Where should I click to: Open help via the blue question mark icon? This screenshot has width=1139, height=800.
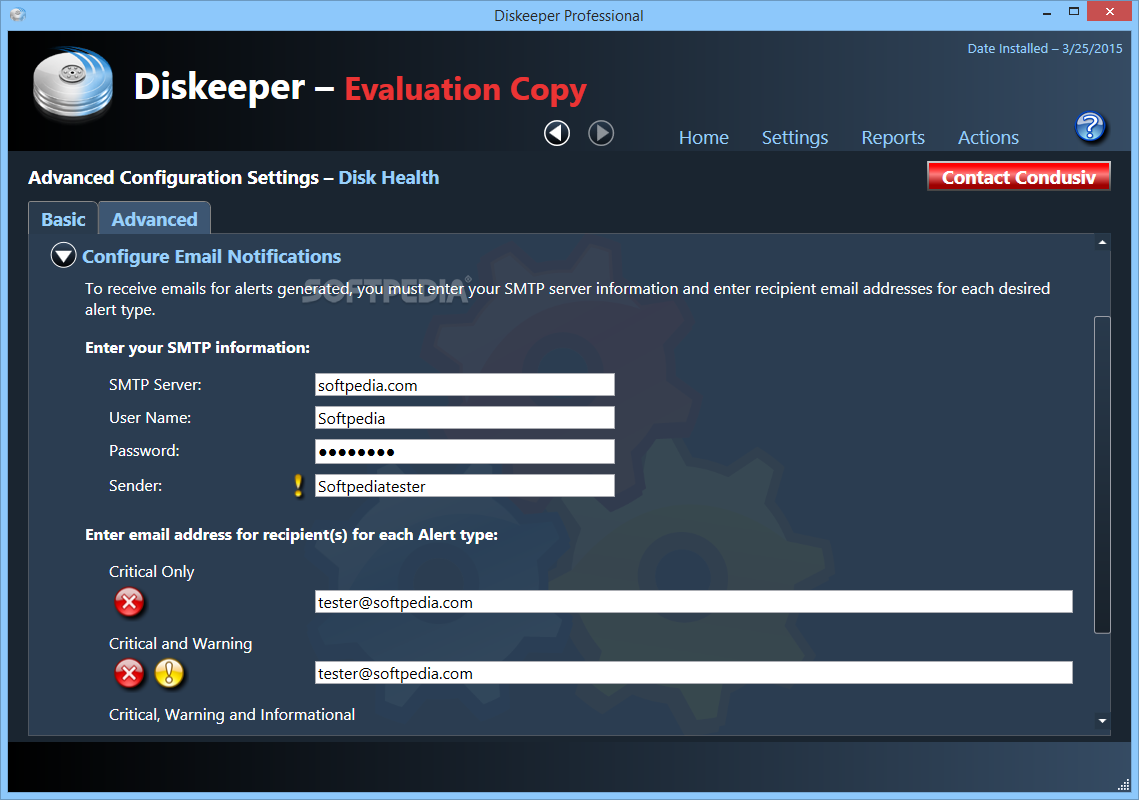click(1090, 126)
